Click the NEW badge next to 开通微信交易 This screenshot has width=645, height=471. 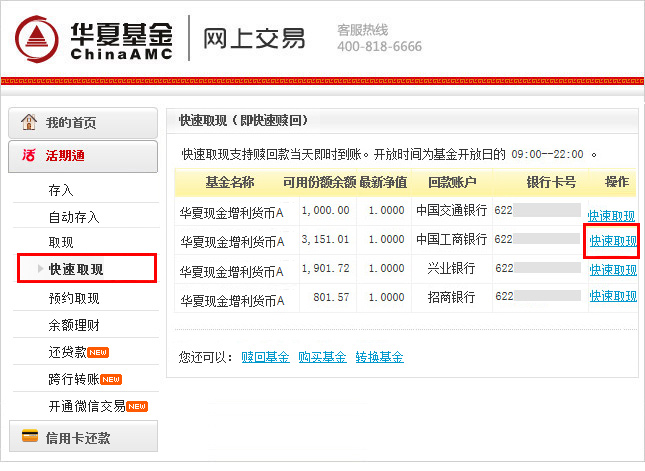tap(137, 406)
